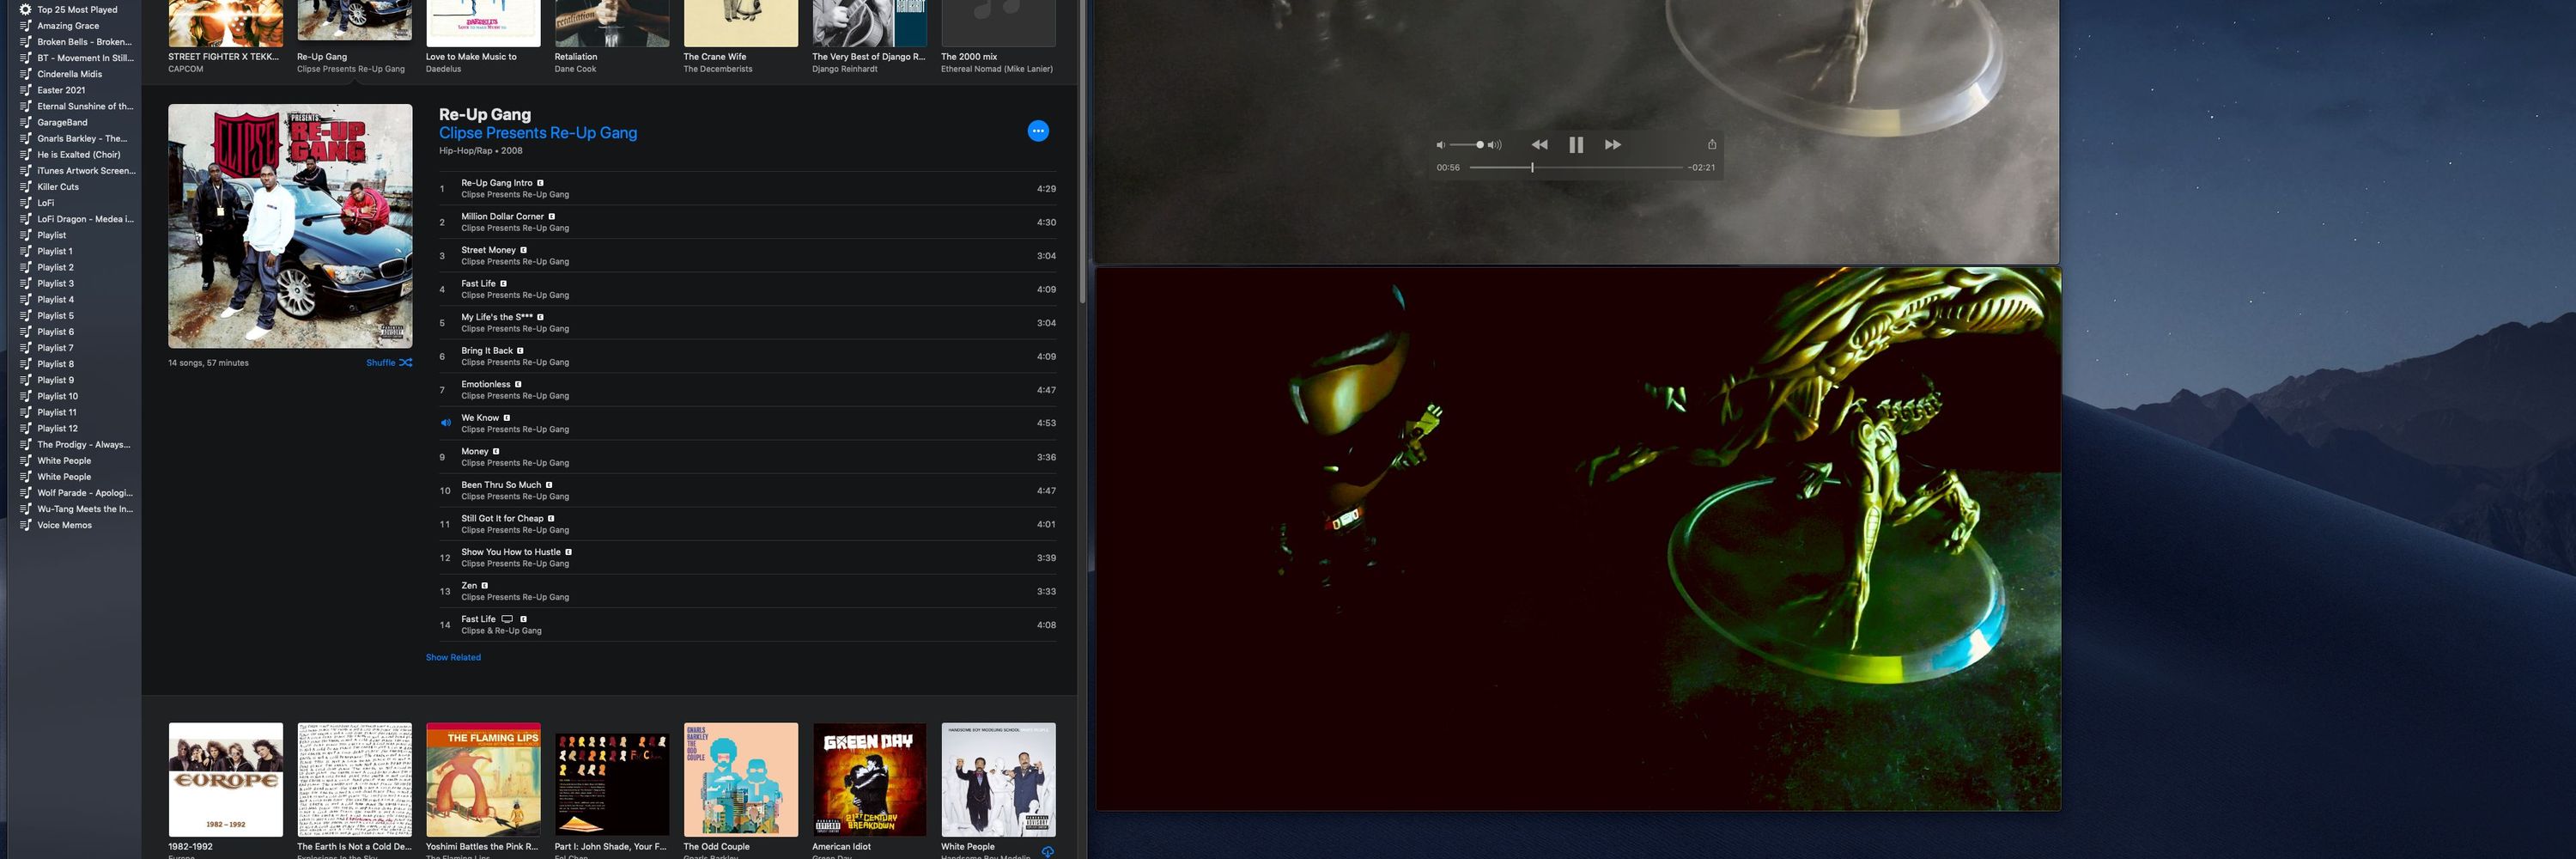The height and width of the screenshot is (859, 2576).
Task: Select Playlist 12 in sidebar
Action: pyautogui.click(x=57, y=428)
